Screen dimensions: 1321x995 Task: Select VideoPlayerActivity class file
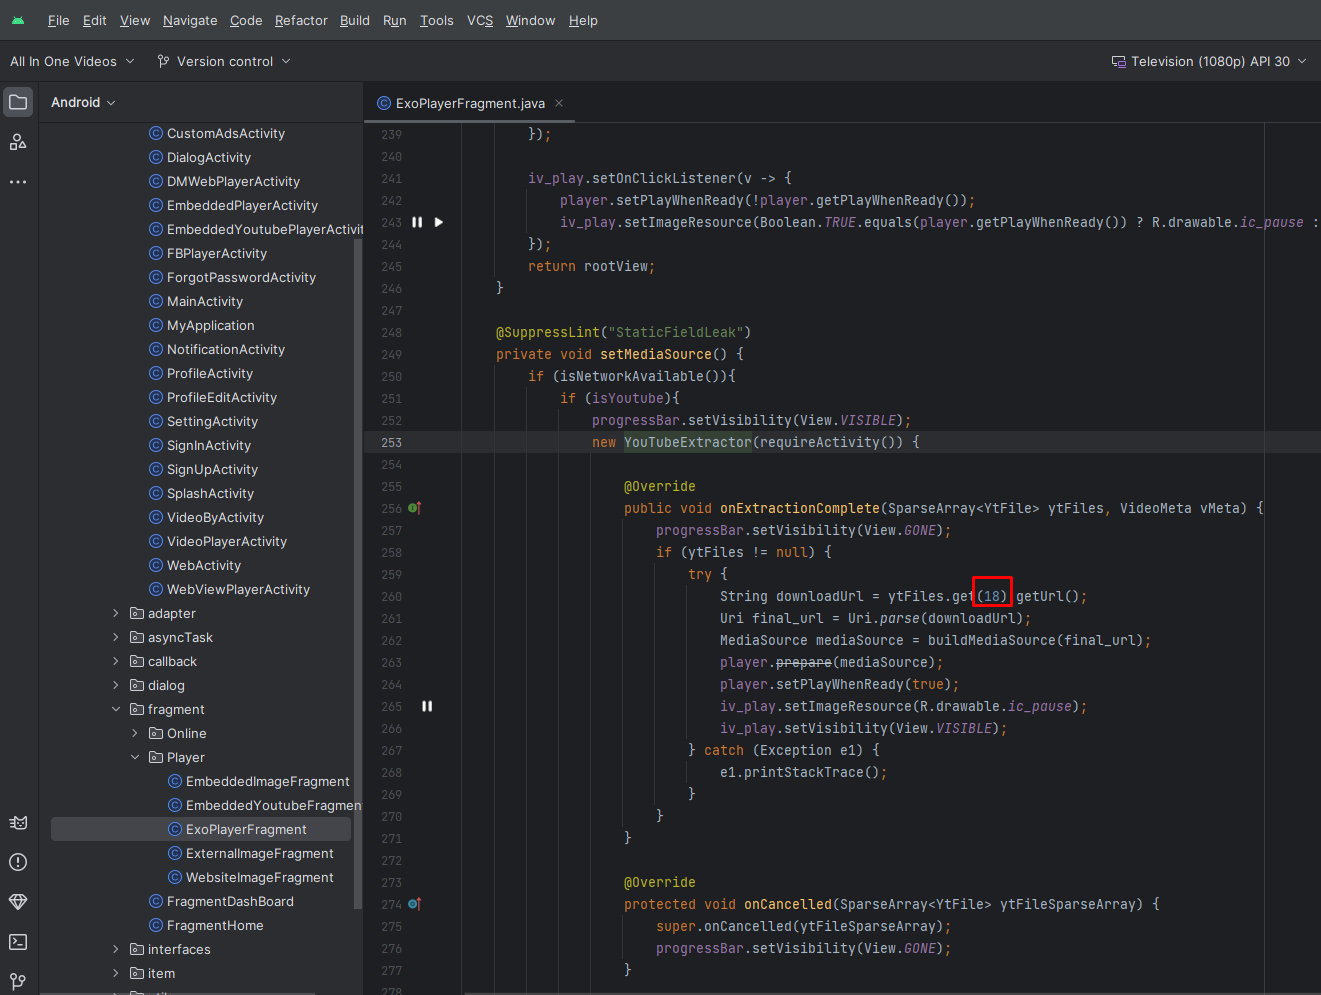tap(227, 541)
